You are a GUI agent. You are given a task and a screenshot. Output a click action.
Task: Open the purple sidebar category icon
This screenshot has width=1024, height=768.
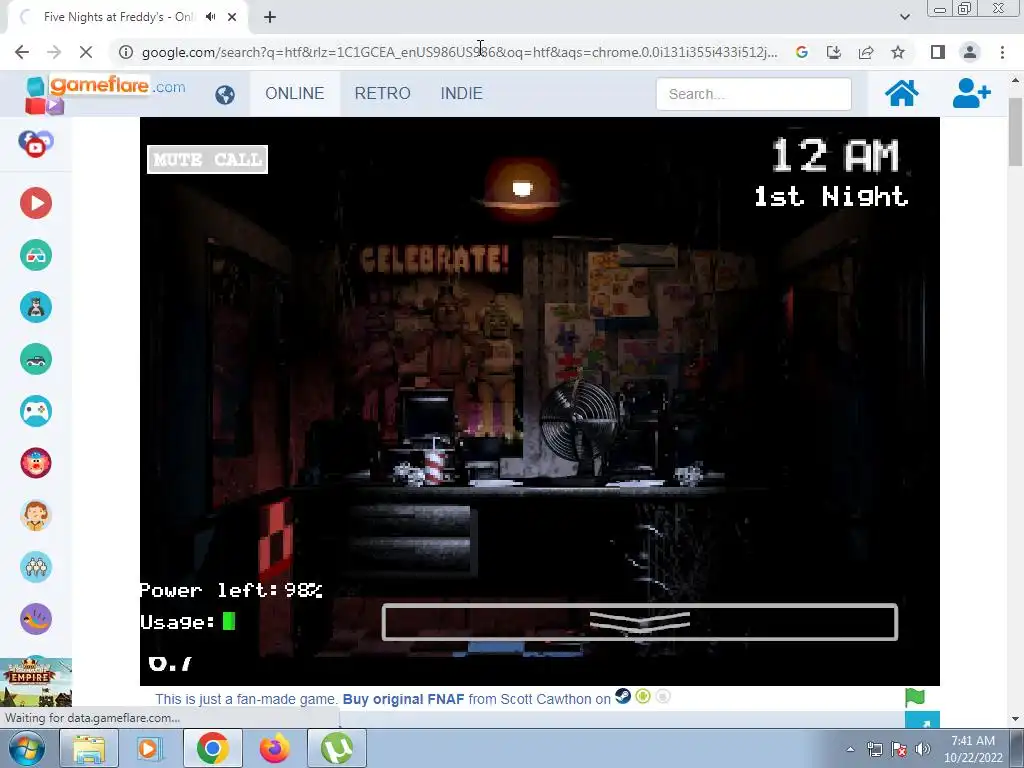[x=36, y=619]
